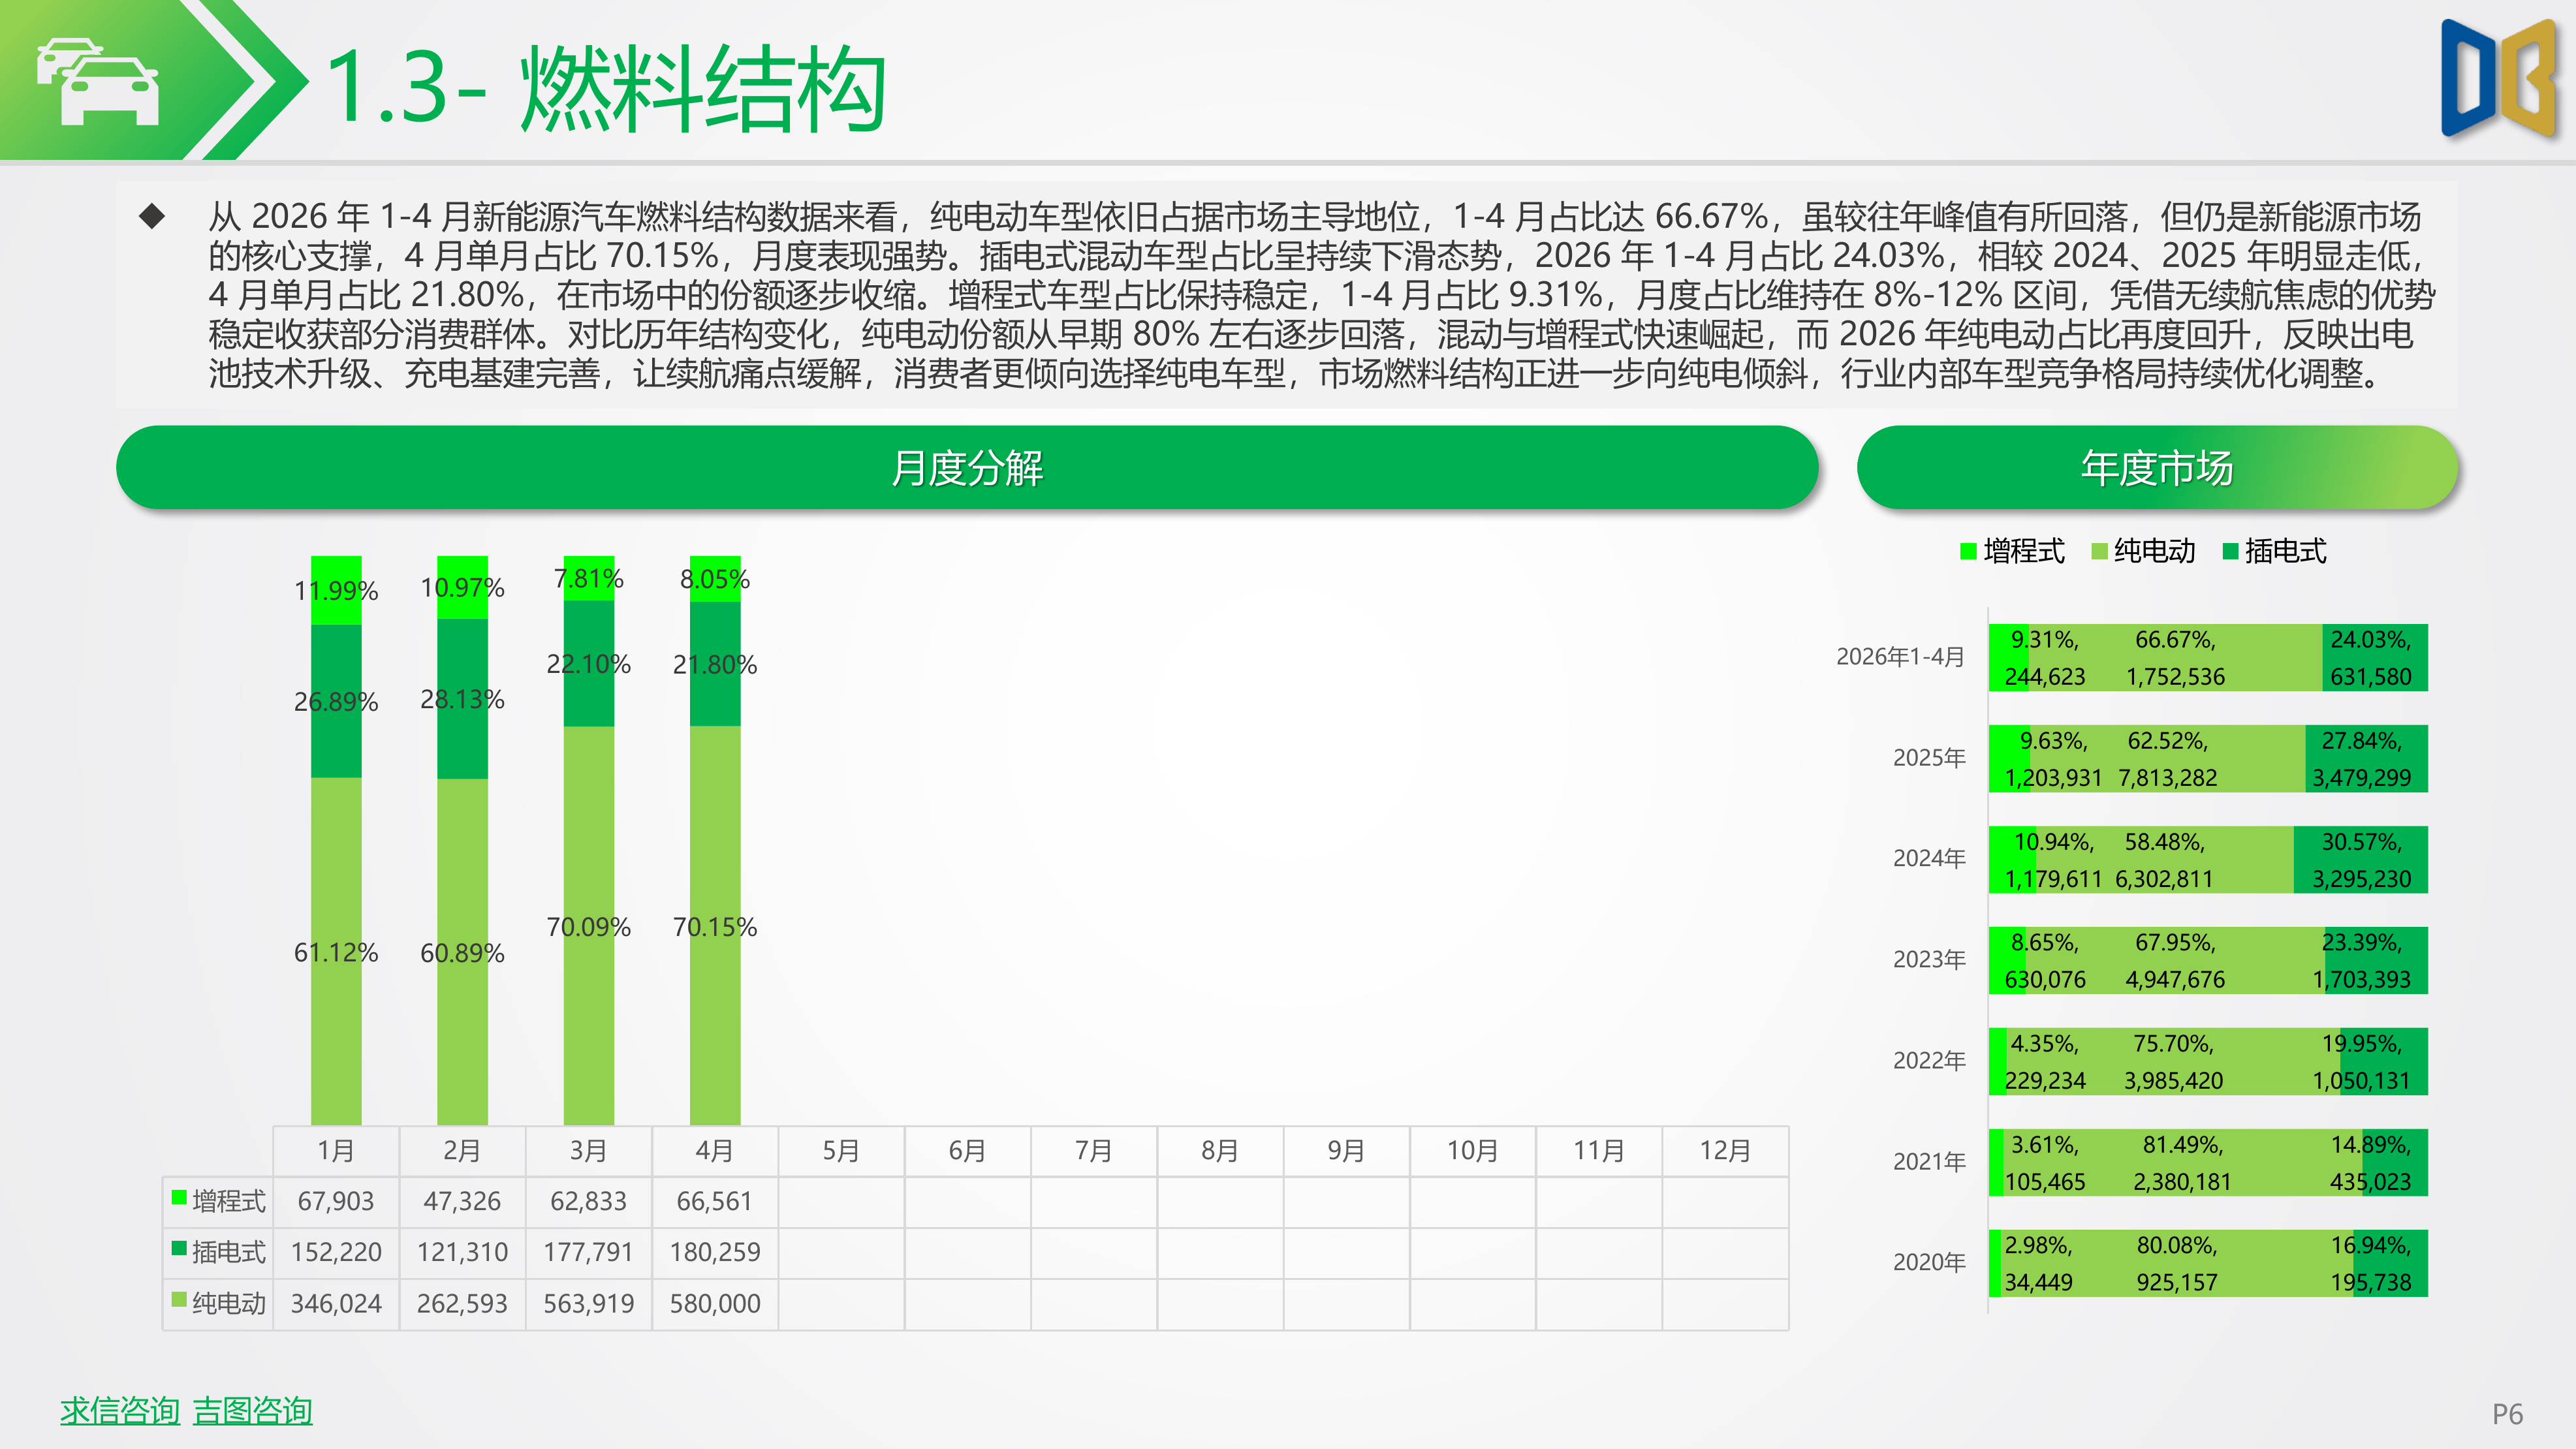Viewport: 2576px width, 1449px height.
Task: Click the table cell 67,903
Action: (x=336, y=1201)
